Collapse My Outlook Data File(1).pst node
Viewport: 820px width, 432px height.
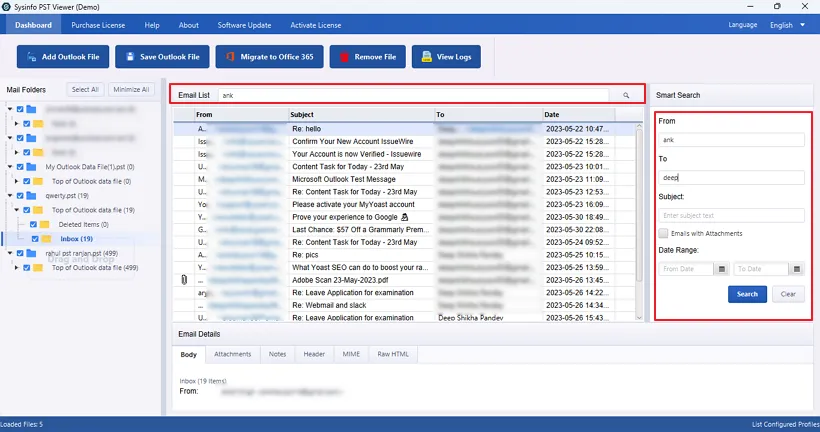pyautogui.click(x=10, y=167)
